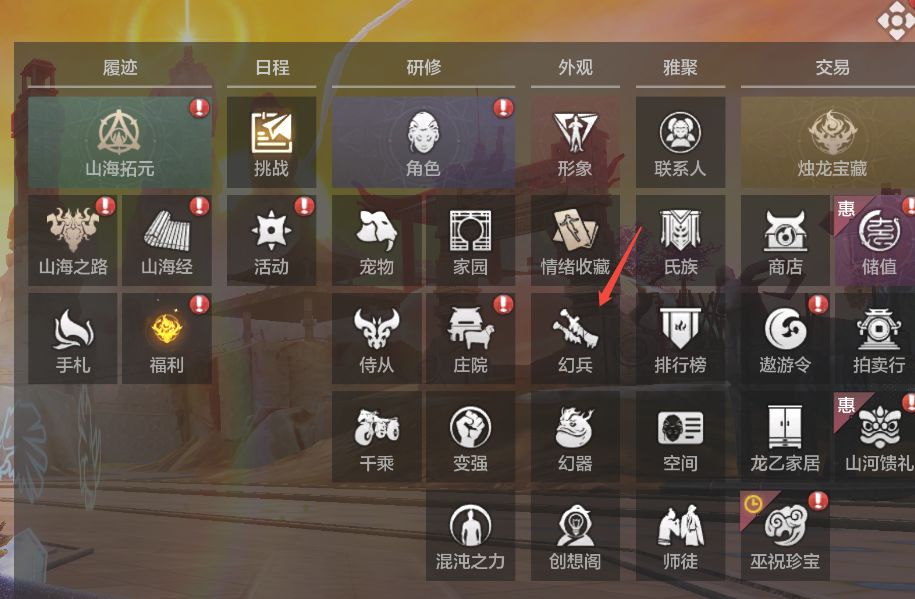Open the 千乘 mount icon
The width and height of the screenshot is (915, 599).
(377, 437)
